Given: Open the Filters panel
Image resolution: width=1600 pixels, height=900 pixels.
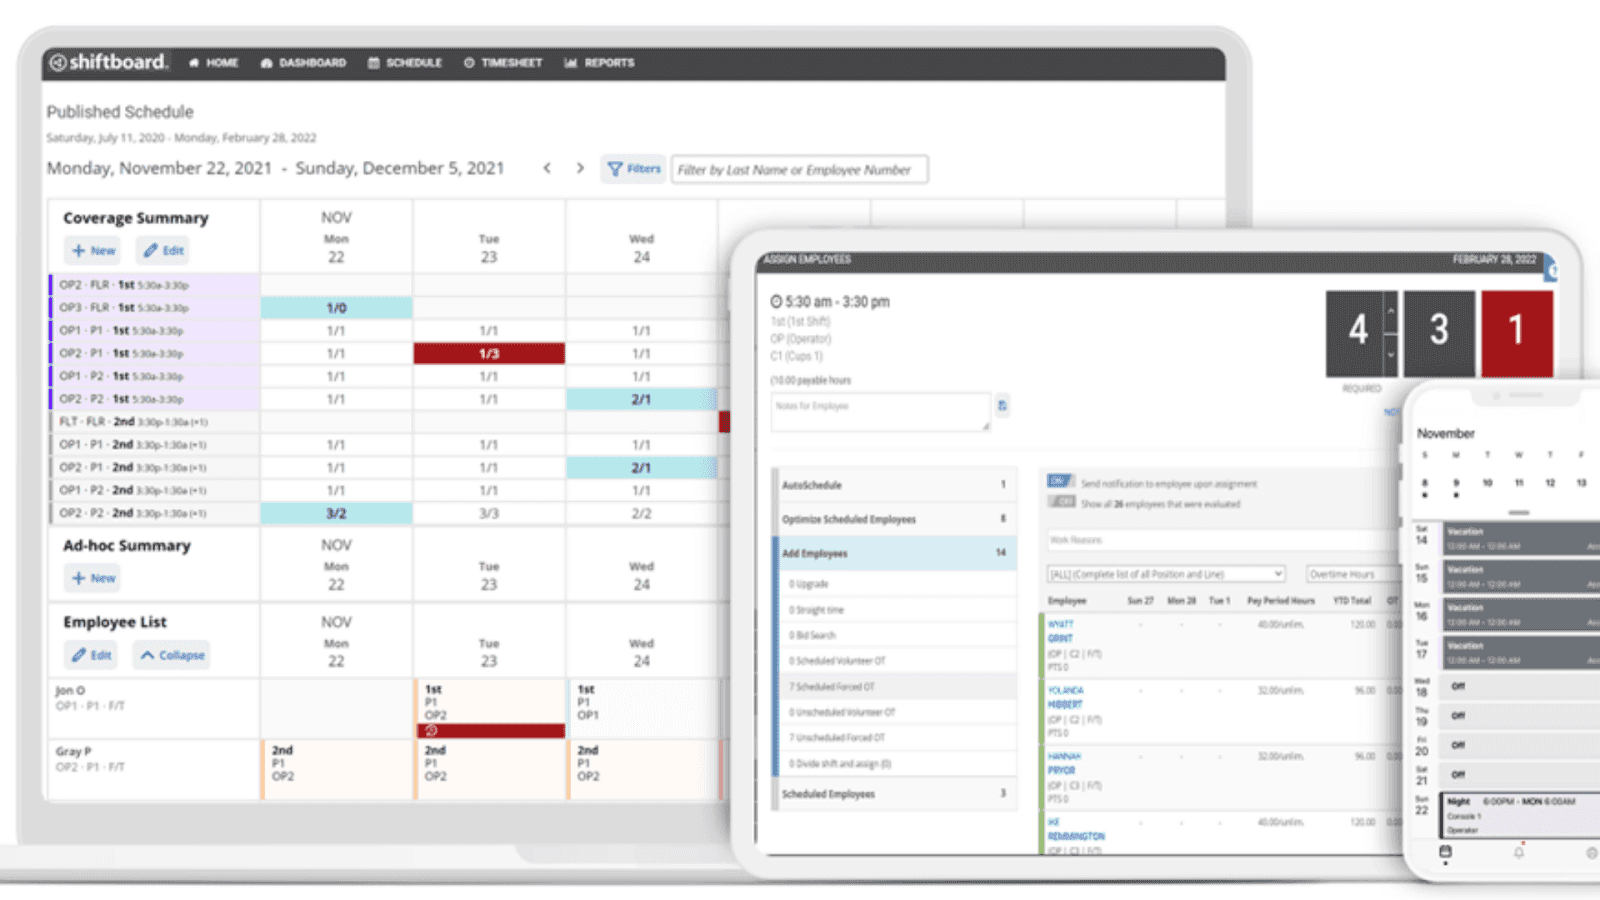Looking at the screenshot, I should 633,169.
